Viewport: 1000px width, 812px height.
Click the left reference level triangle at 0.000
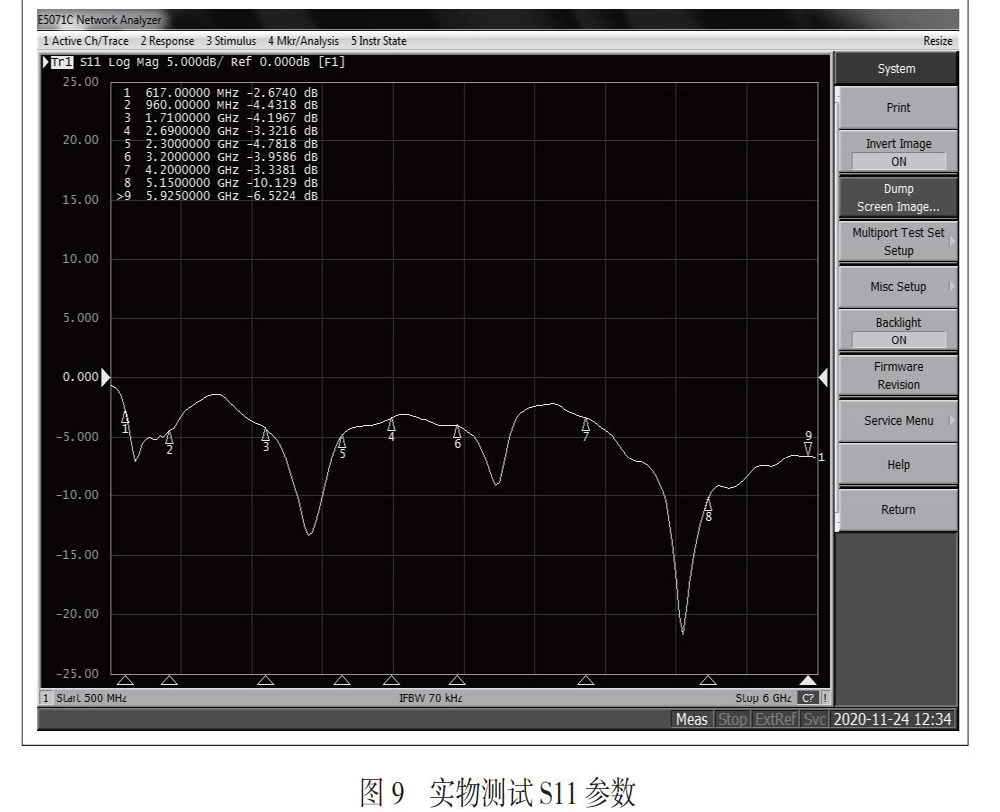click(x=105, y=377)
